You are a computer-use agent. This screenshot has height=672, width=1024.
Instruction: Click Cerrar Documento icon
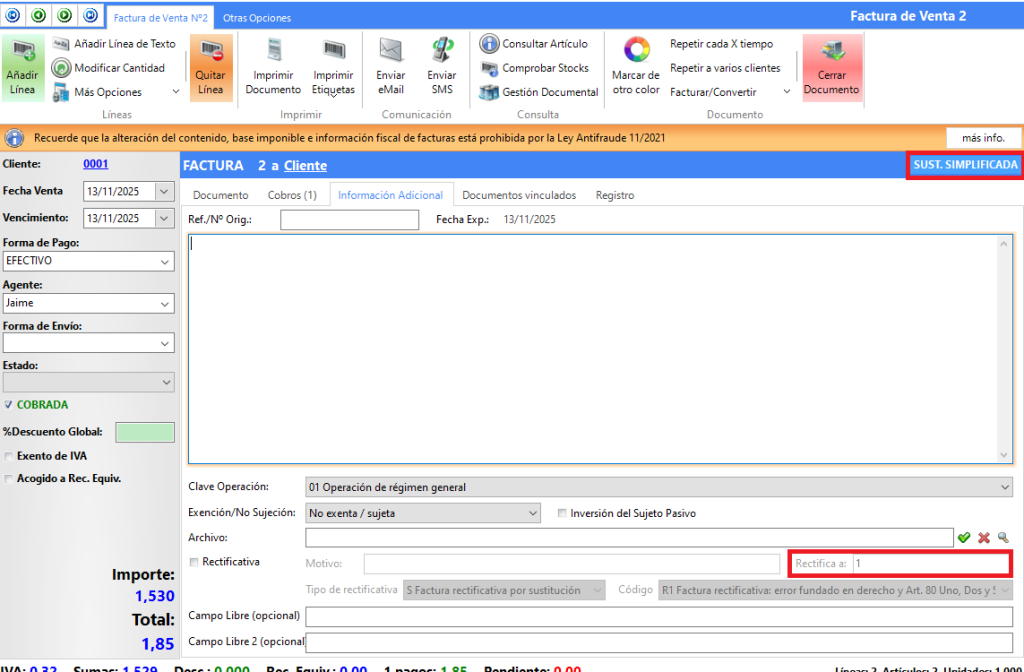pos(831,52)
